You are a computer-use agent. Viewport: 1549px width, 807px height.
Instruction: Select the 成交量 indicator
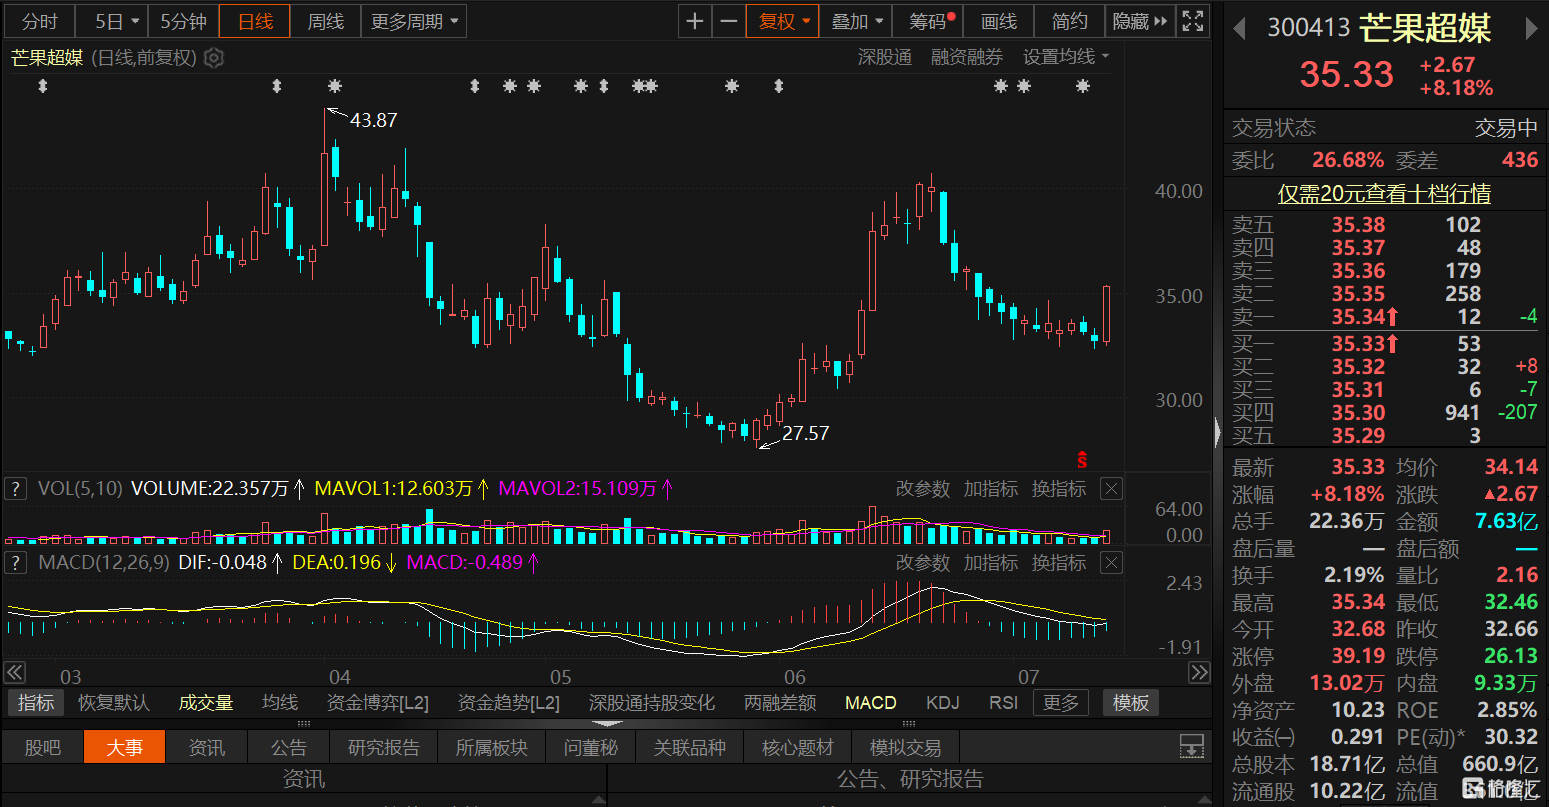pos(206,703)
